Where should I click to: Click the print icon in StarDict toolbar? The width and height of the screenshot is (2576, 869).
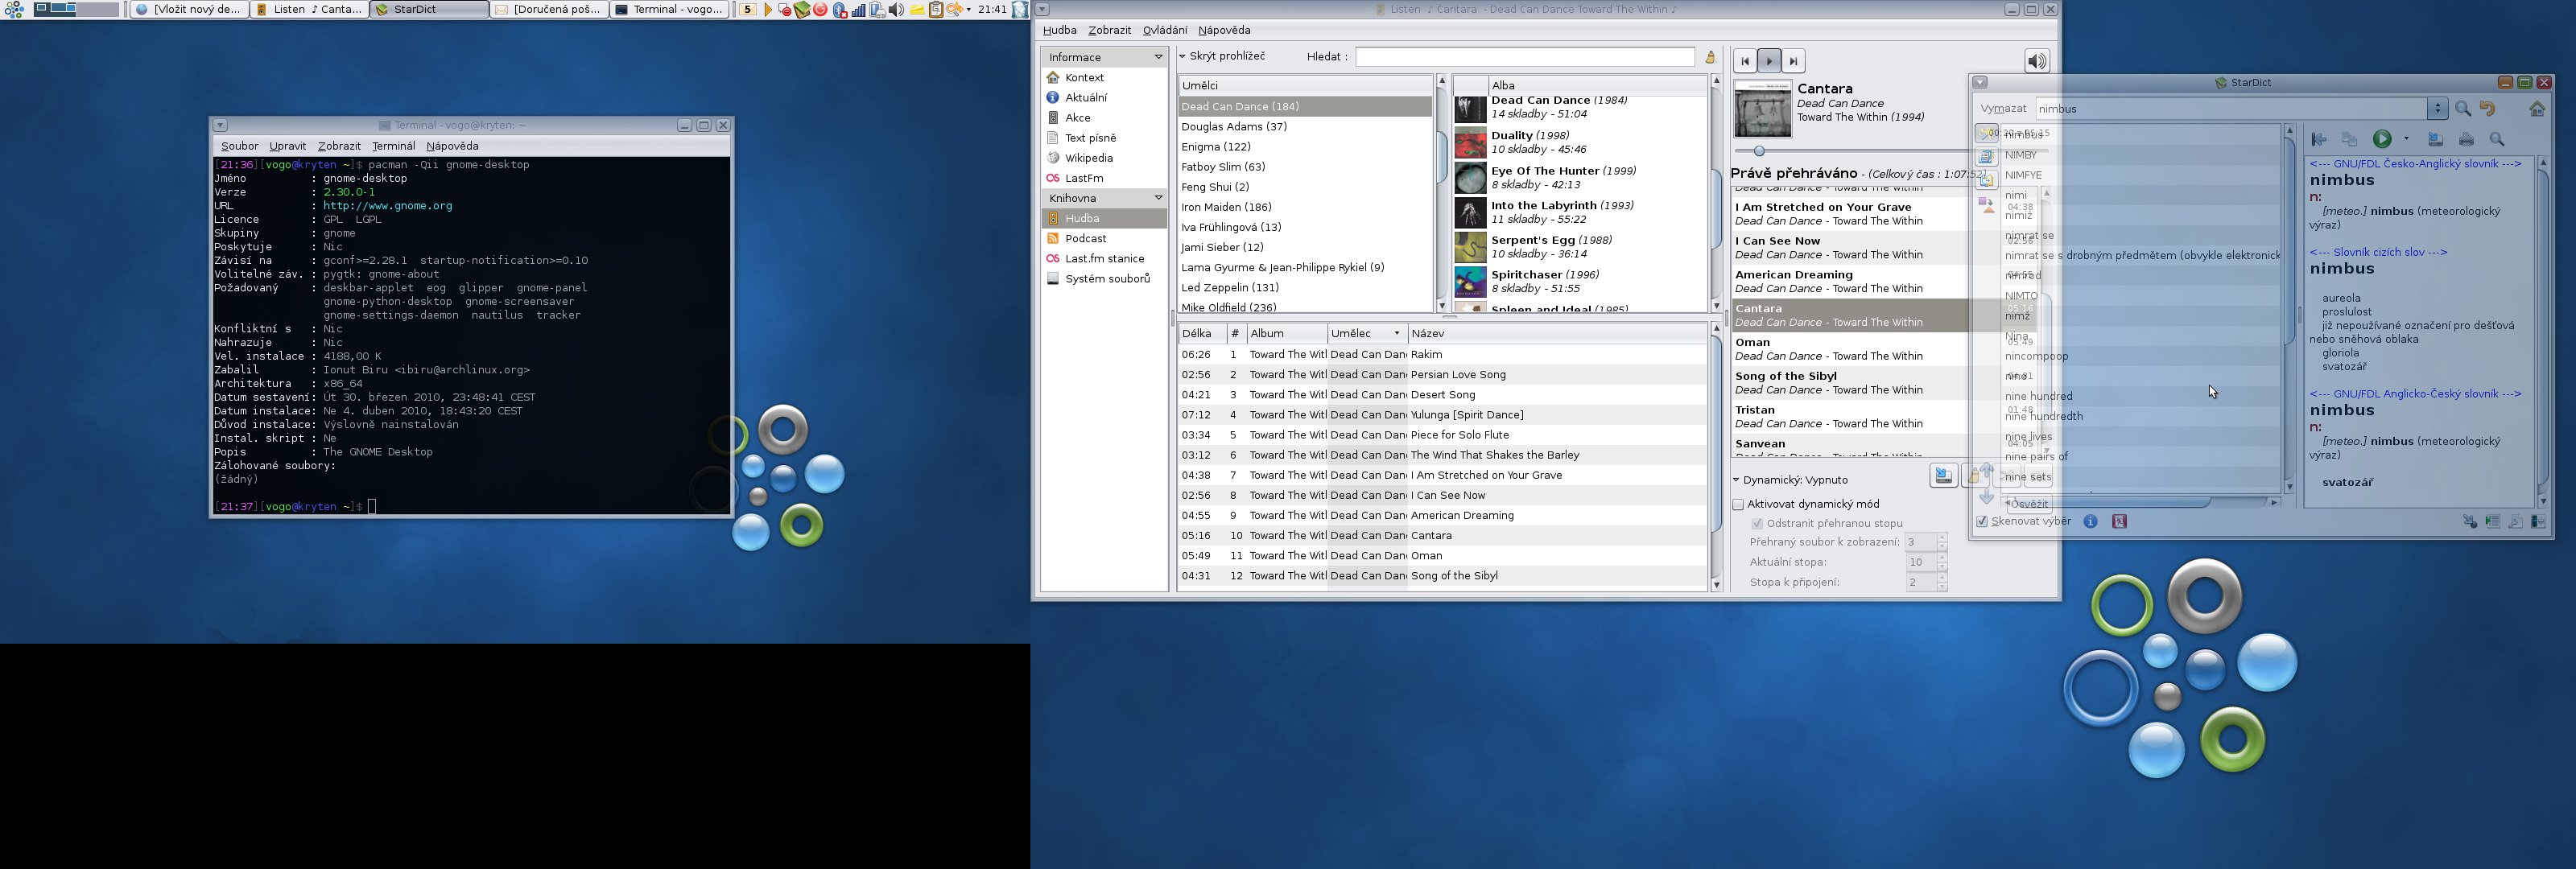[2466, 139]
